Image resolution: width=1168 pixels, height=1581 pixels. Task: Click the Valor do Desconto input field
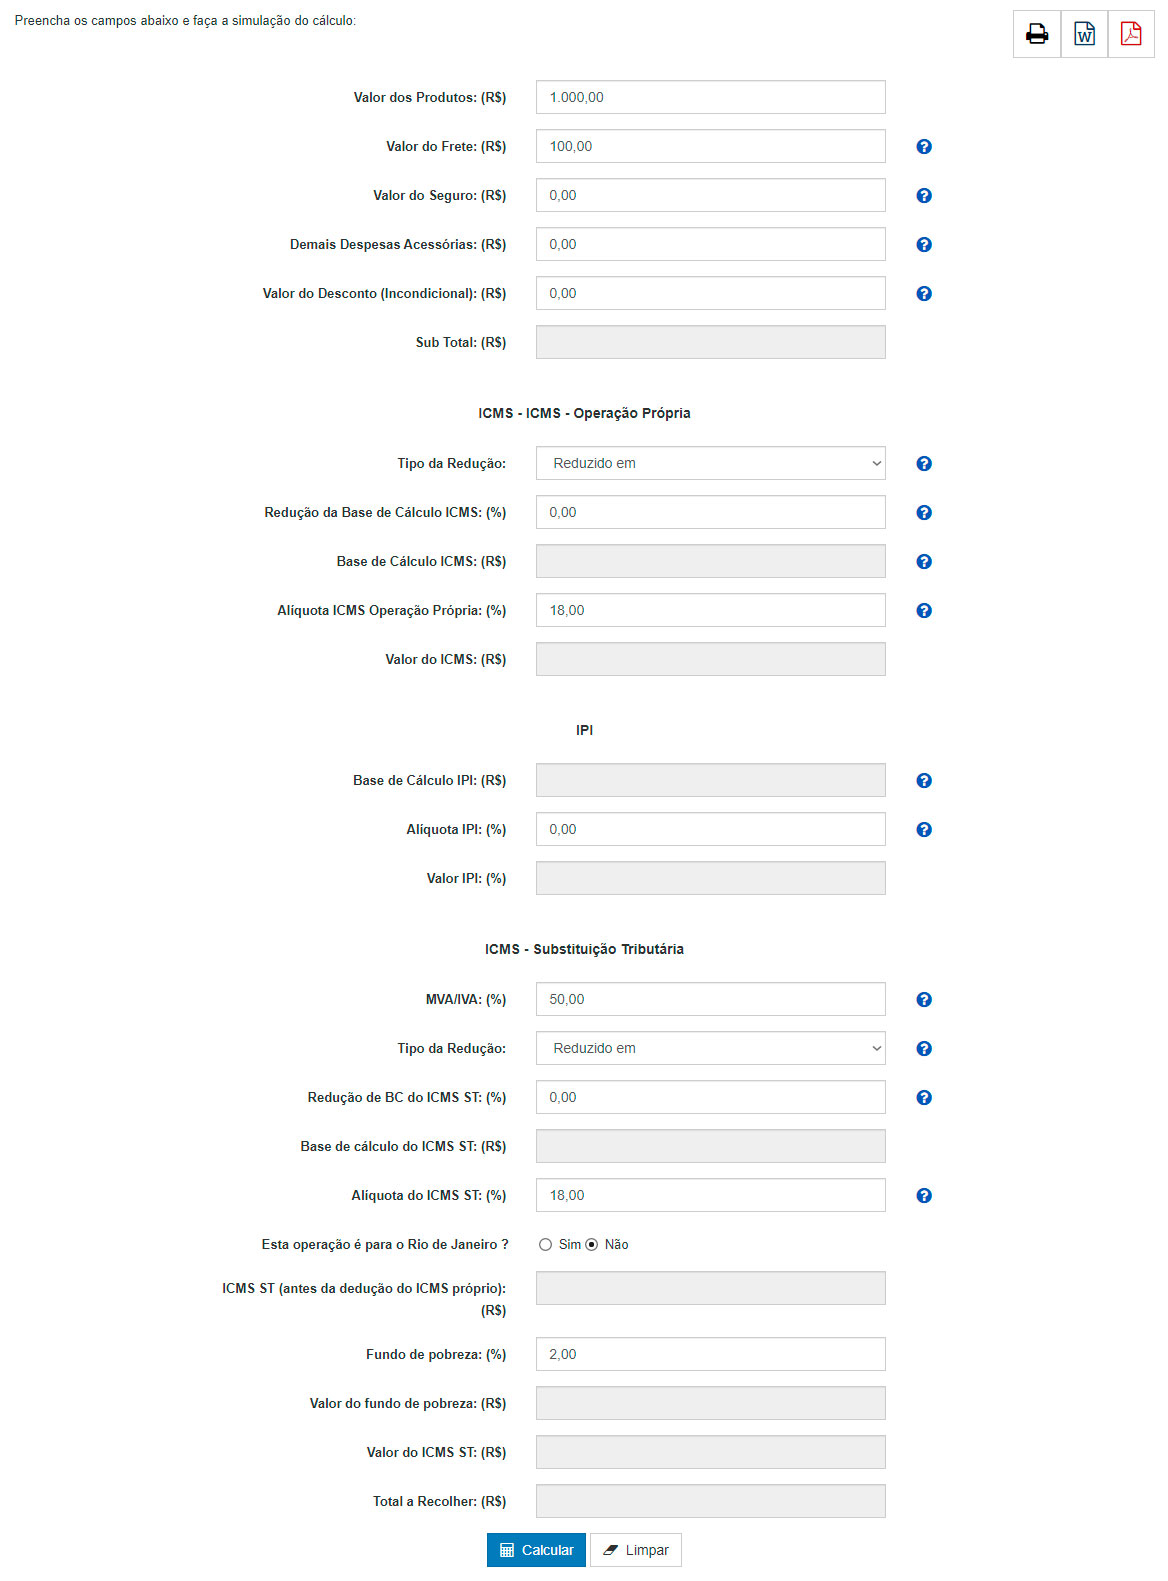[711, 293]
